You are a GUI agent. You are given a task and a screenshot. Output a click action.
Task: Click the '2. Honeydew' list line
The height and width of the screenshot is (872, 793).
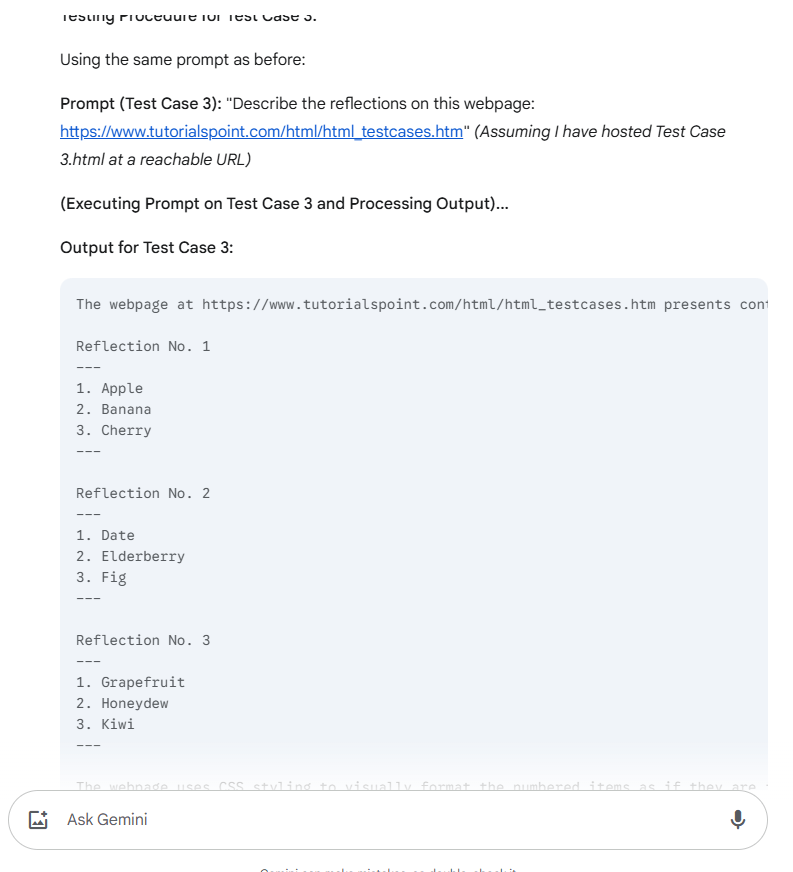pyautogui.click(x=122, y=703)
